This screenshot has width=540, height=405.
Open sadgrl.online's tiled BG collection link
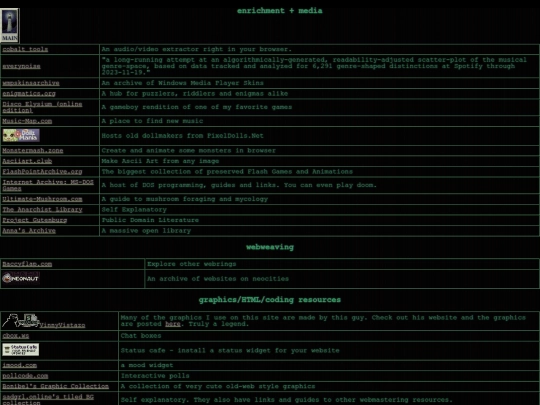[48, 399]
